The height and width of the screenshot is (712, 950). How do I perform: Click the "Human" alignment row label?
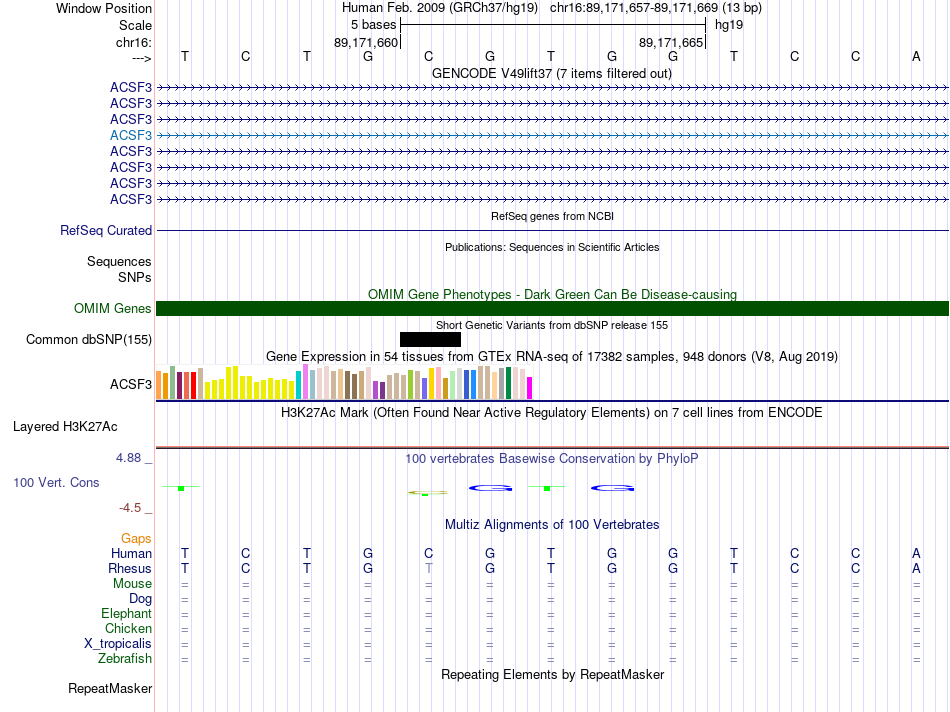pos(131,553)
